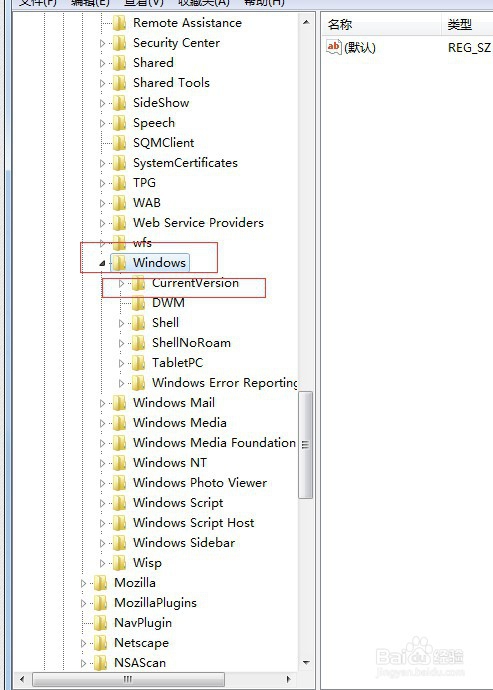Select the Shell subkey label
The image size is (493, 690).
(x=165, y=323)
